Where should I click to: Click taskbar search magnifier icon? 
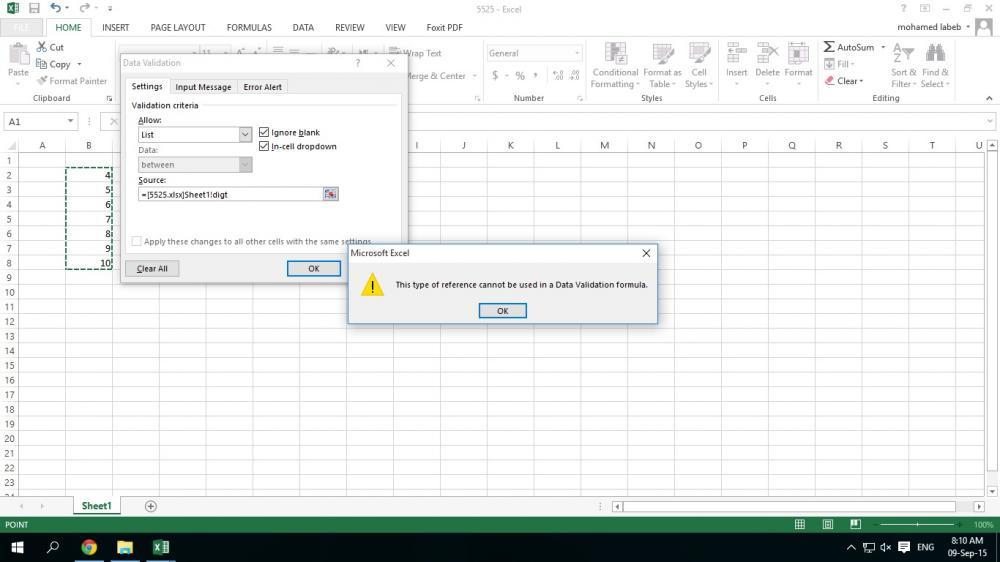point(53,547)
